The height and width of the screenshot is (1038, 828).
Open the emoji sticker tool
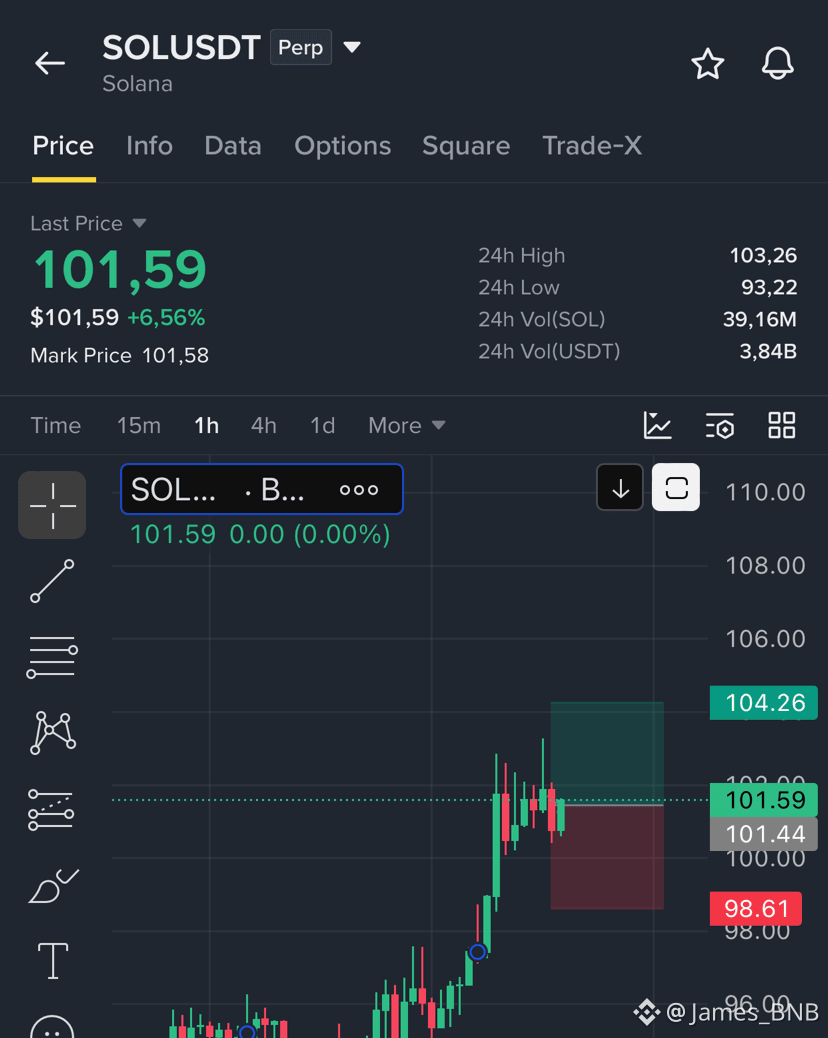(x=52, y=1027)
